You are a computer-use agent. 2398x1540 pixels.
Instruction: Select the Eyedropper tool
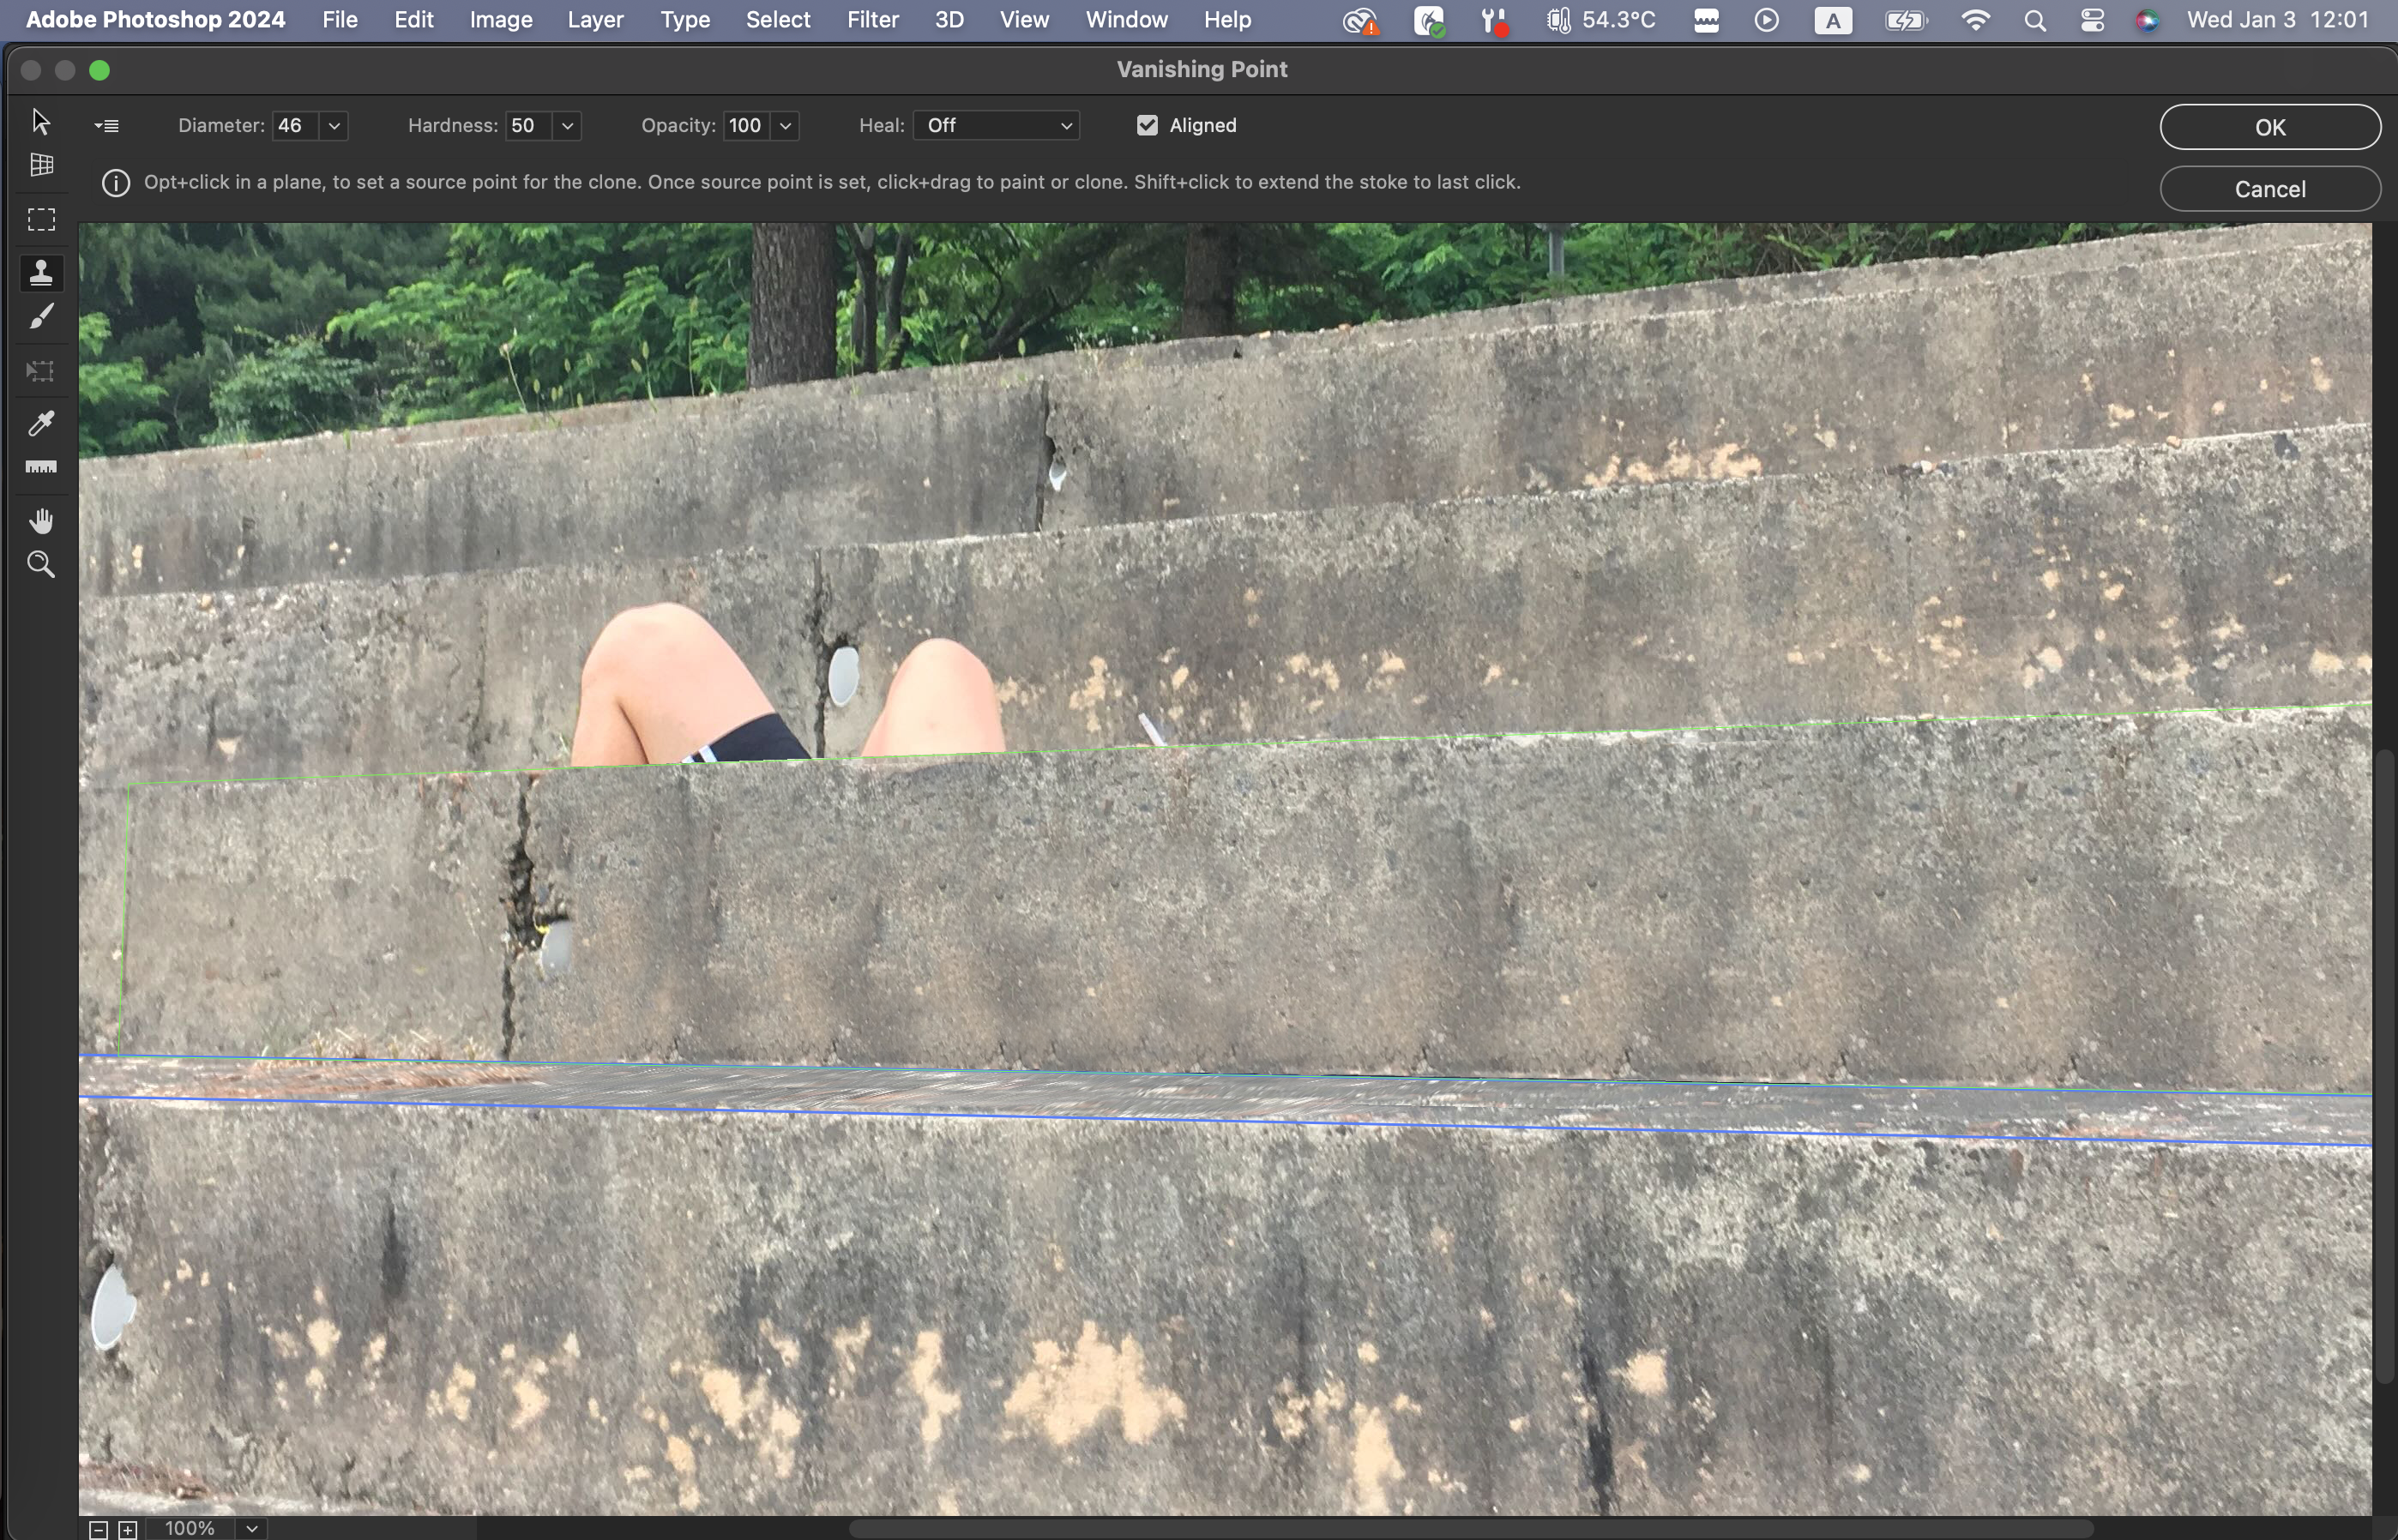(x=41, y=423)
